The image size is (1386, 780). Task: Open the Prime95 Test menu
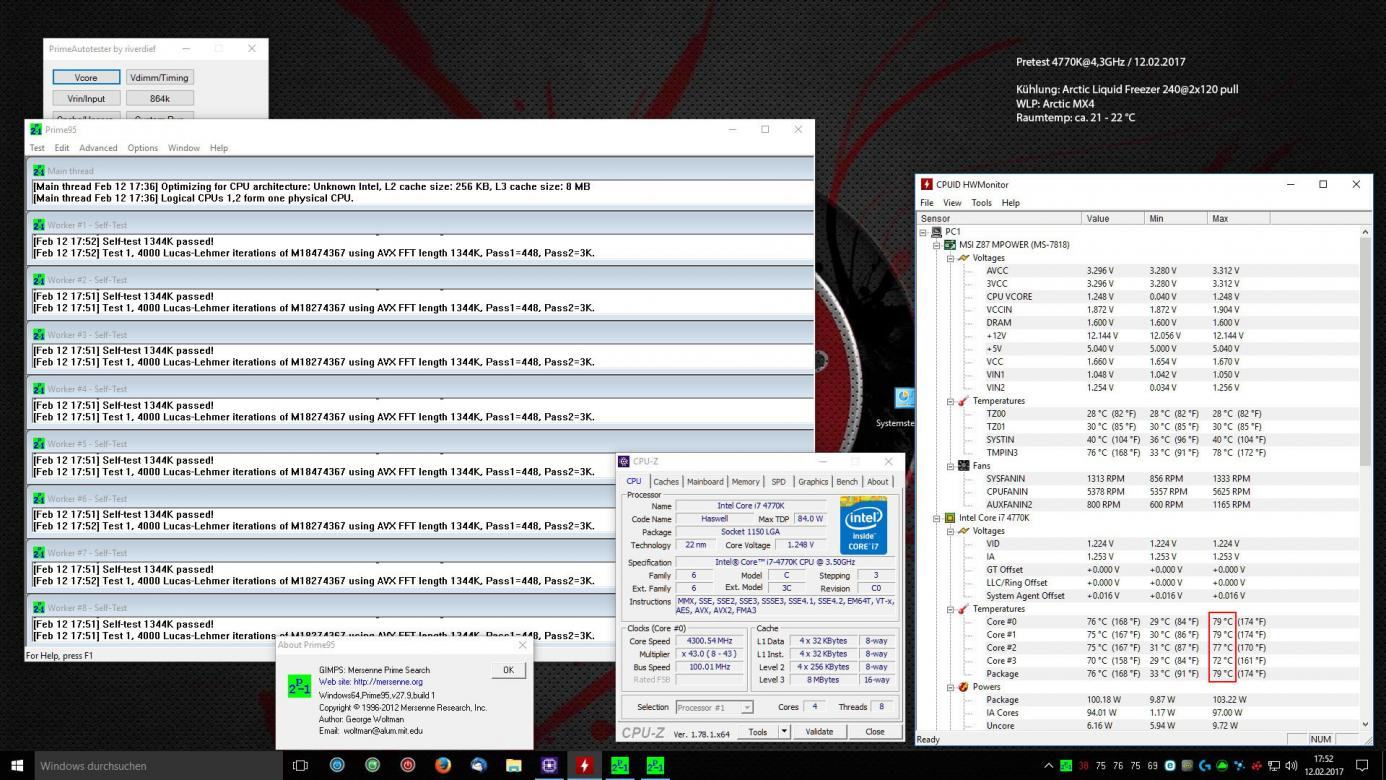37,148
